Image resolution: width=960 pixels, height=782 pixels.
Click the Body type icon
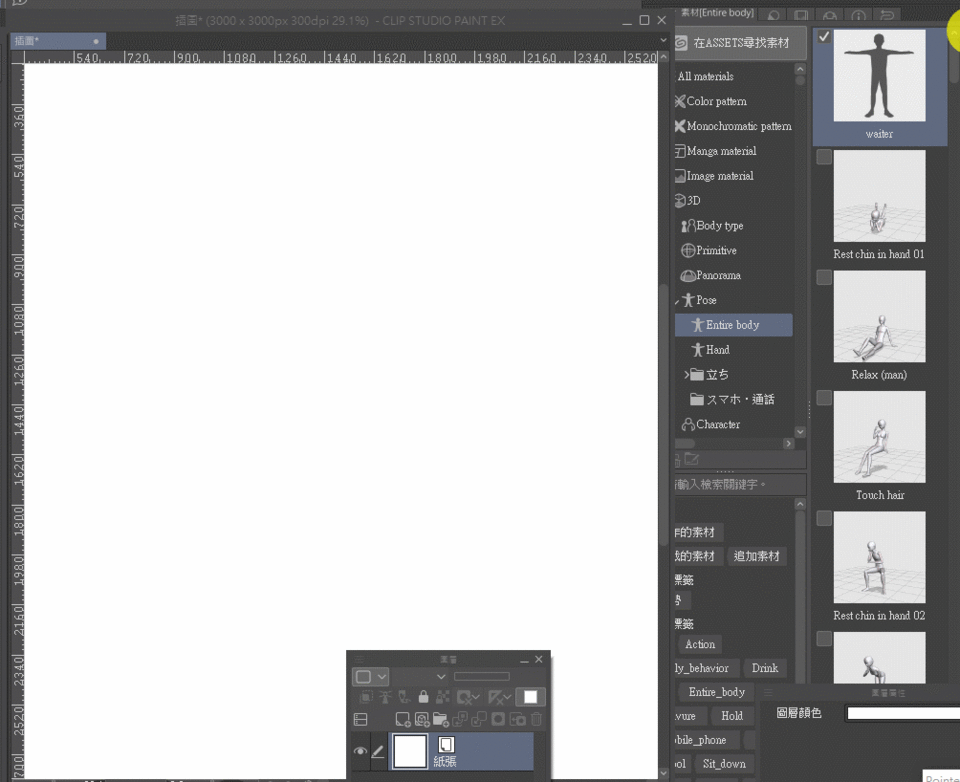point(688,226)
